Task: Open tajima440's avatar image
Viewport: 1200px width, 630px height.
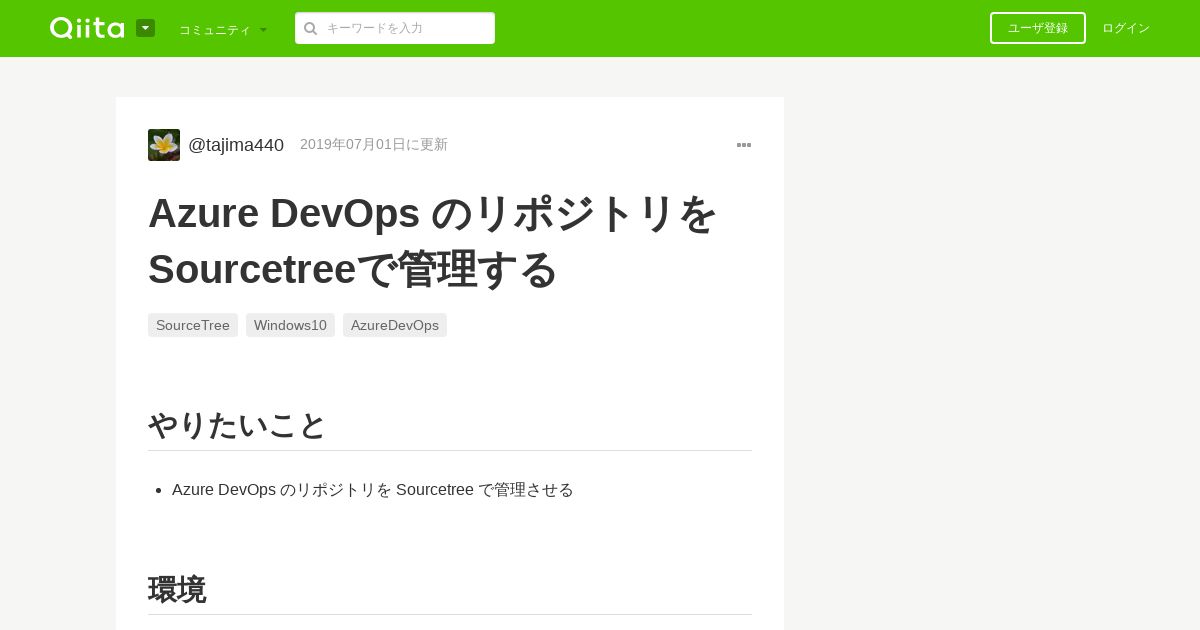Action: [x=164, y=145]
